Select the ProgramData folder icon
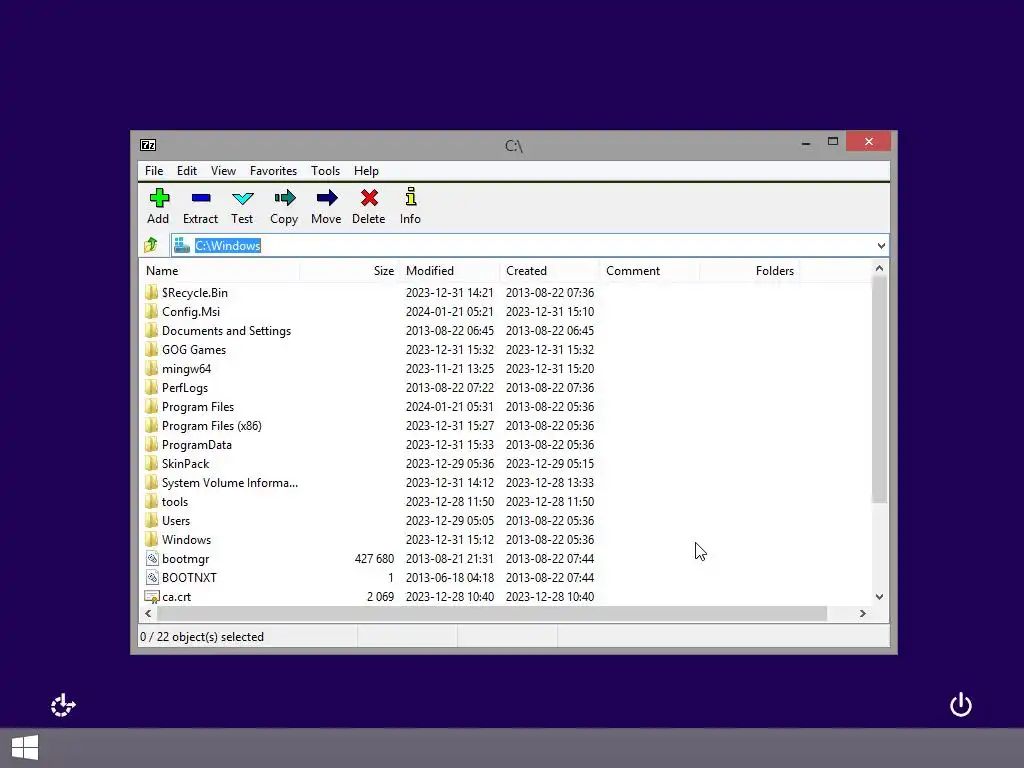Viewport: 1024px width, 768px height. pos(152,445)
